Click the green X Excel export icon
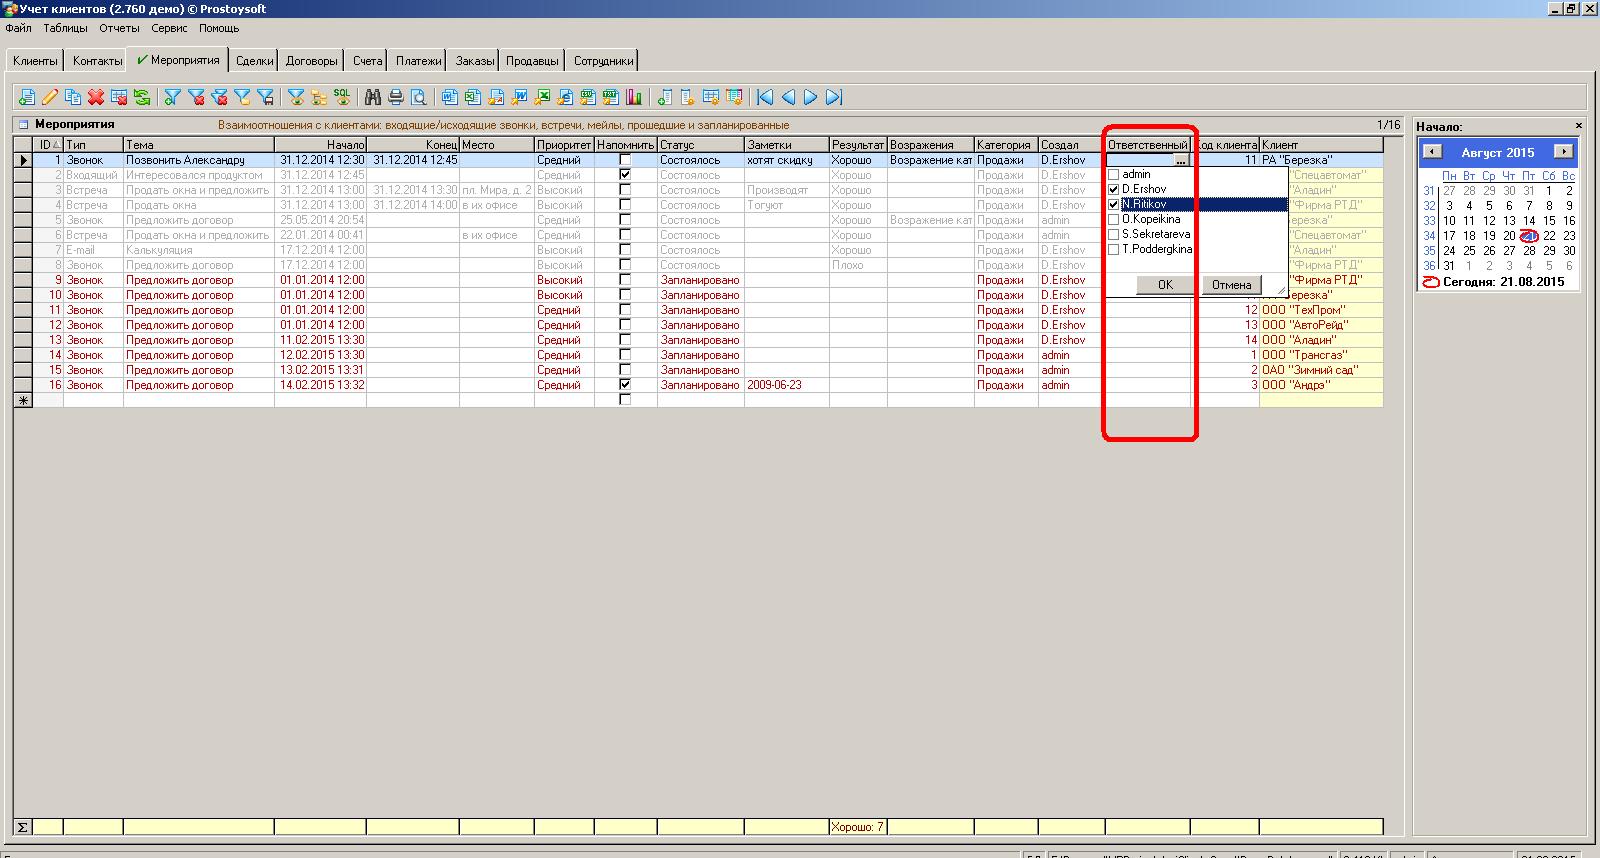The image size is (1600, 858). click(x=543, y=97)
